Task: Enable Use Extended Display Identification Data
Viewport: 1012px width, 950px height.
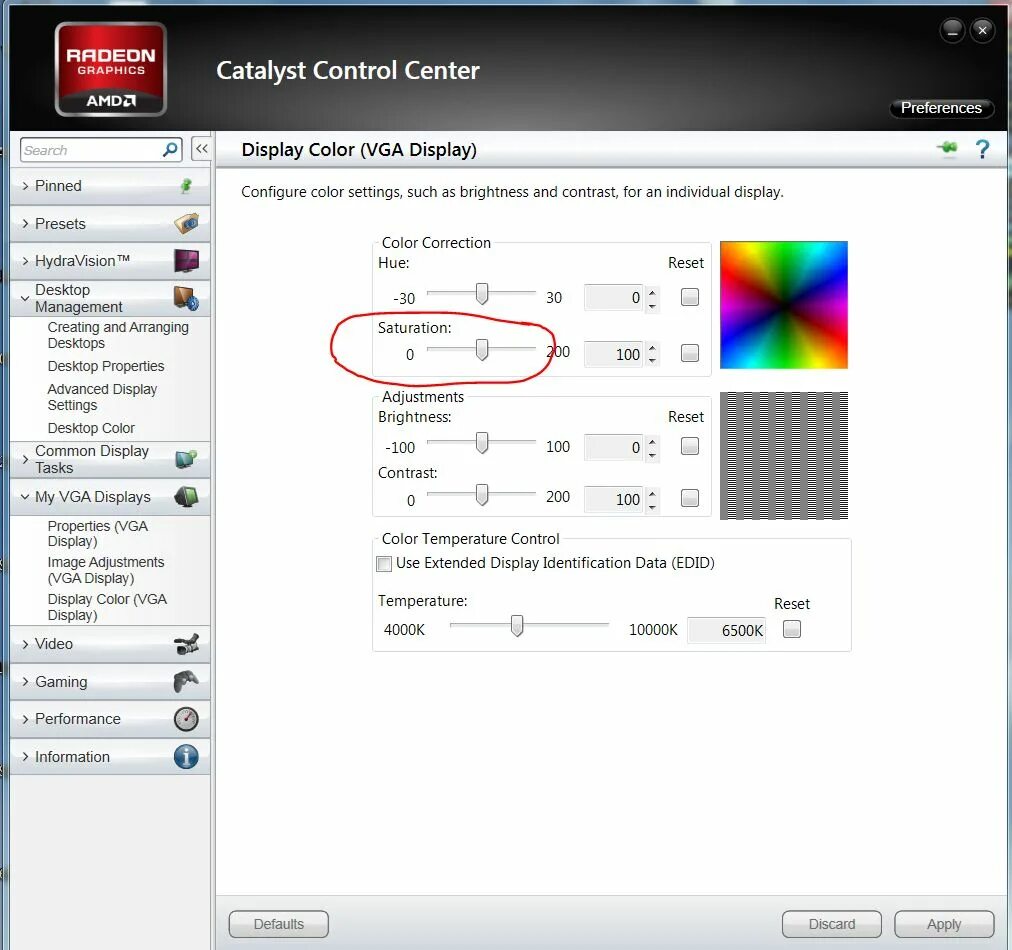Action: pyautogui.click(x=384, y=563)
